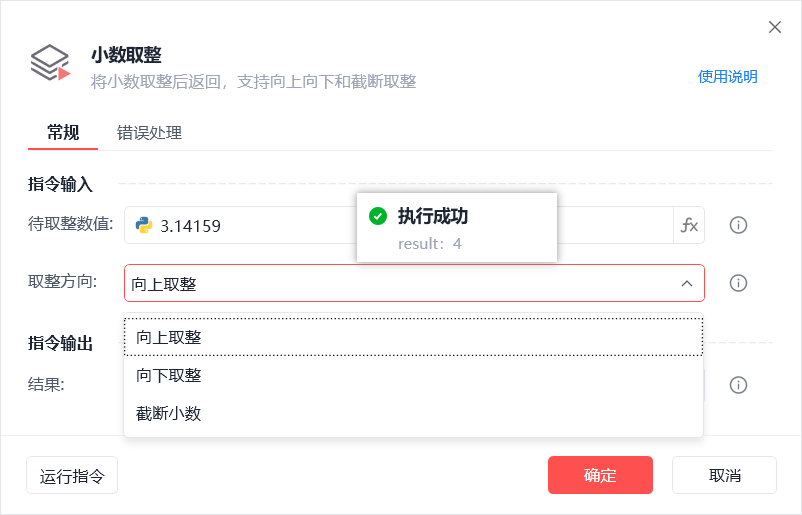Show info for 待取整数值
This screenshot has height=515, width=802.
click(x=738, y=225)
